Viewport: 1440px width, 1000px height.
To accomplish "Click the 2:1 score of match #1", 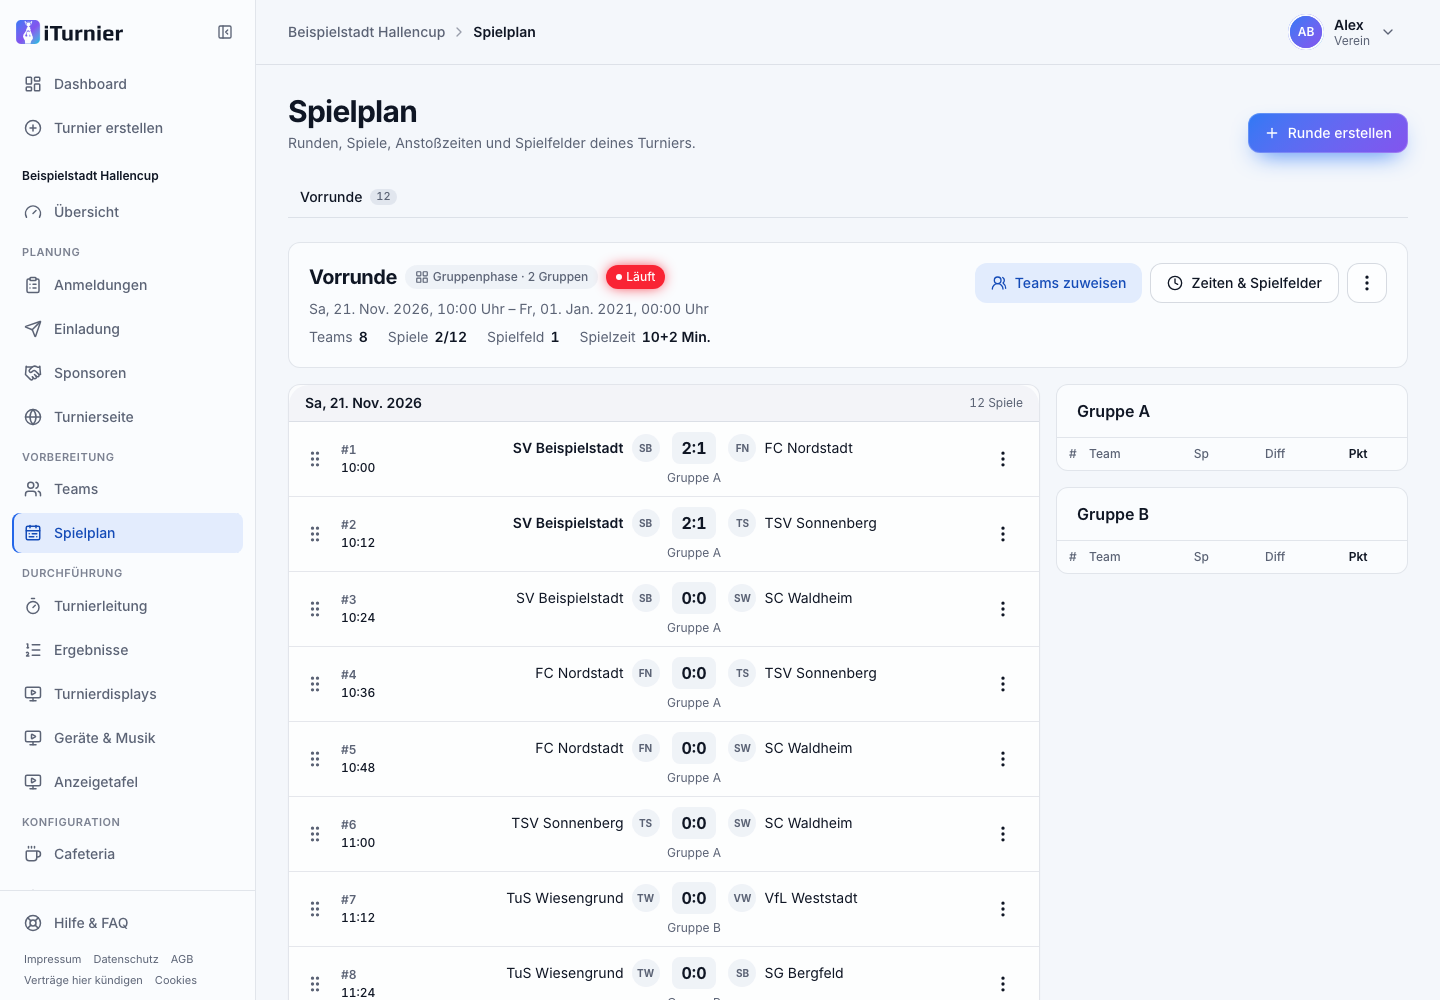I will (x=694, y=448).
